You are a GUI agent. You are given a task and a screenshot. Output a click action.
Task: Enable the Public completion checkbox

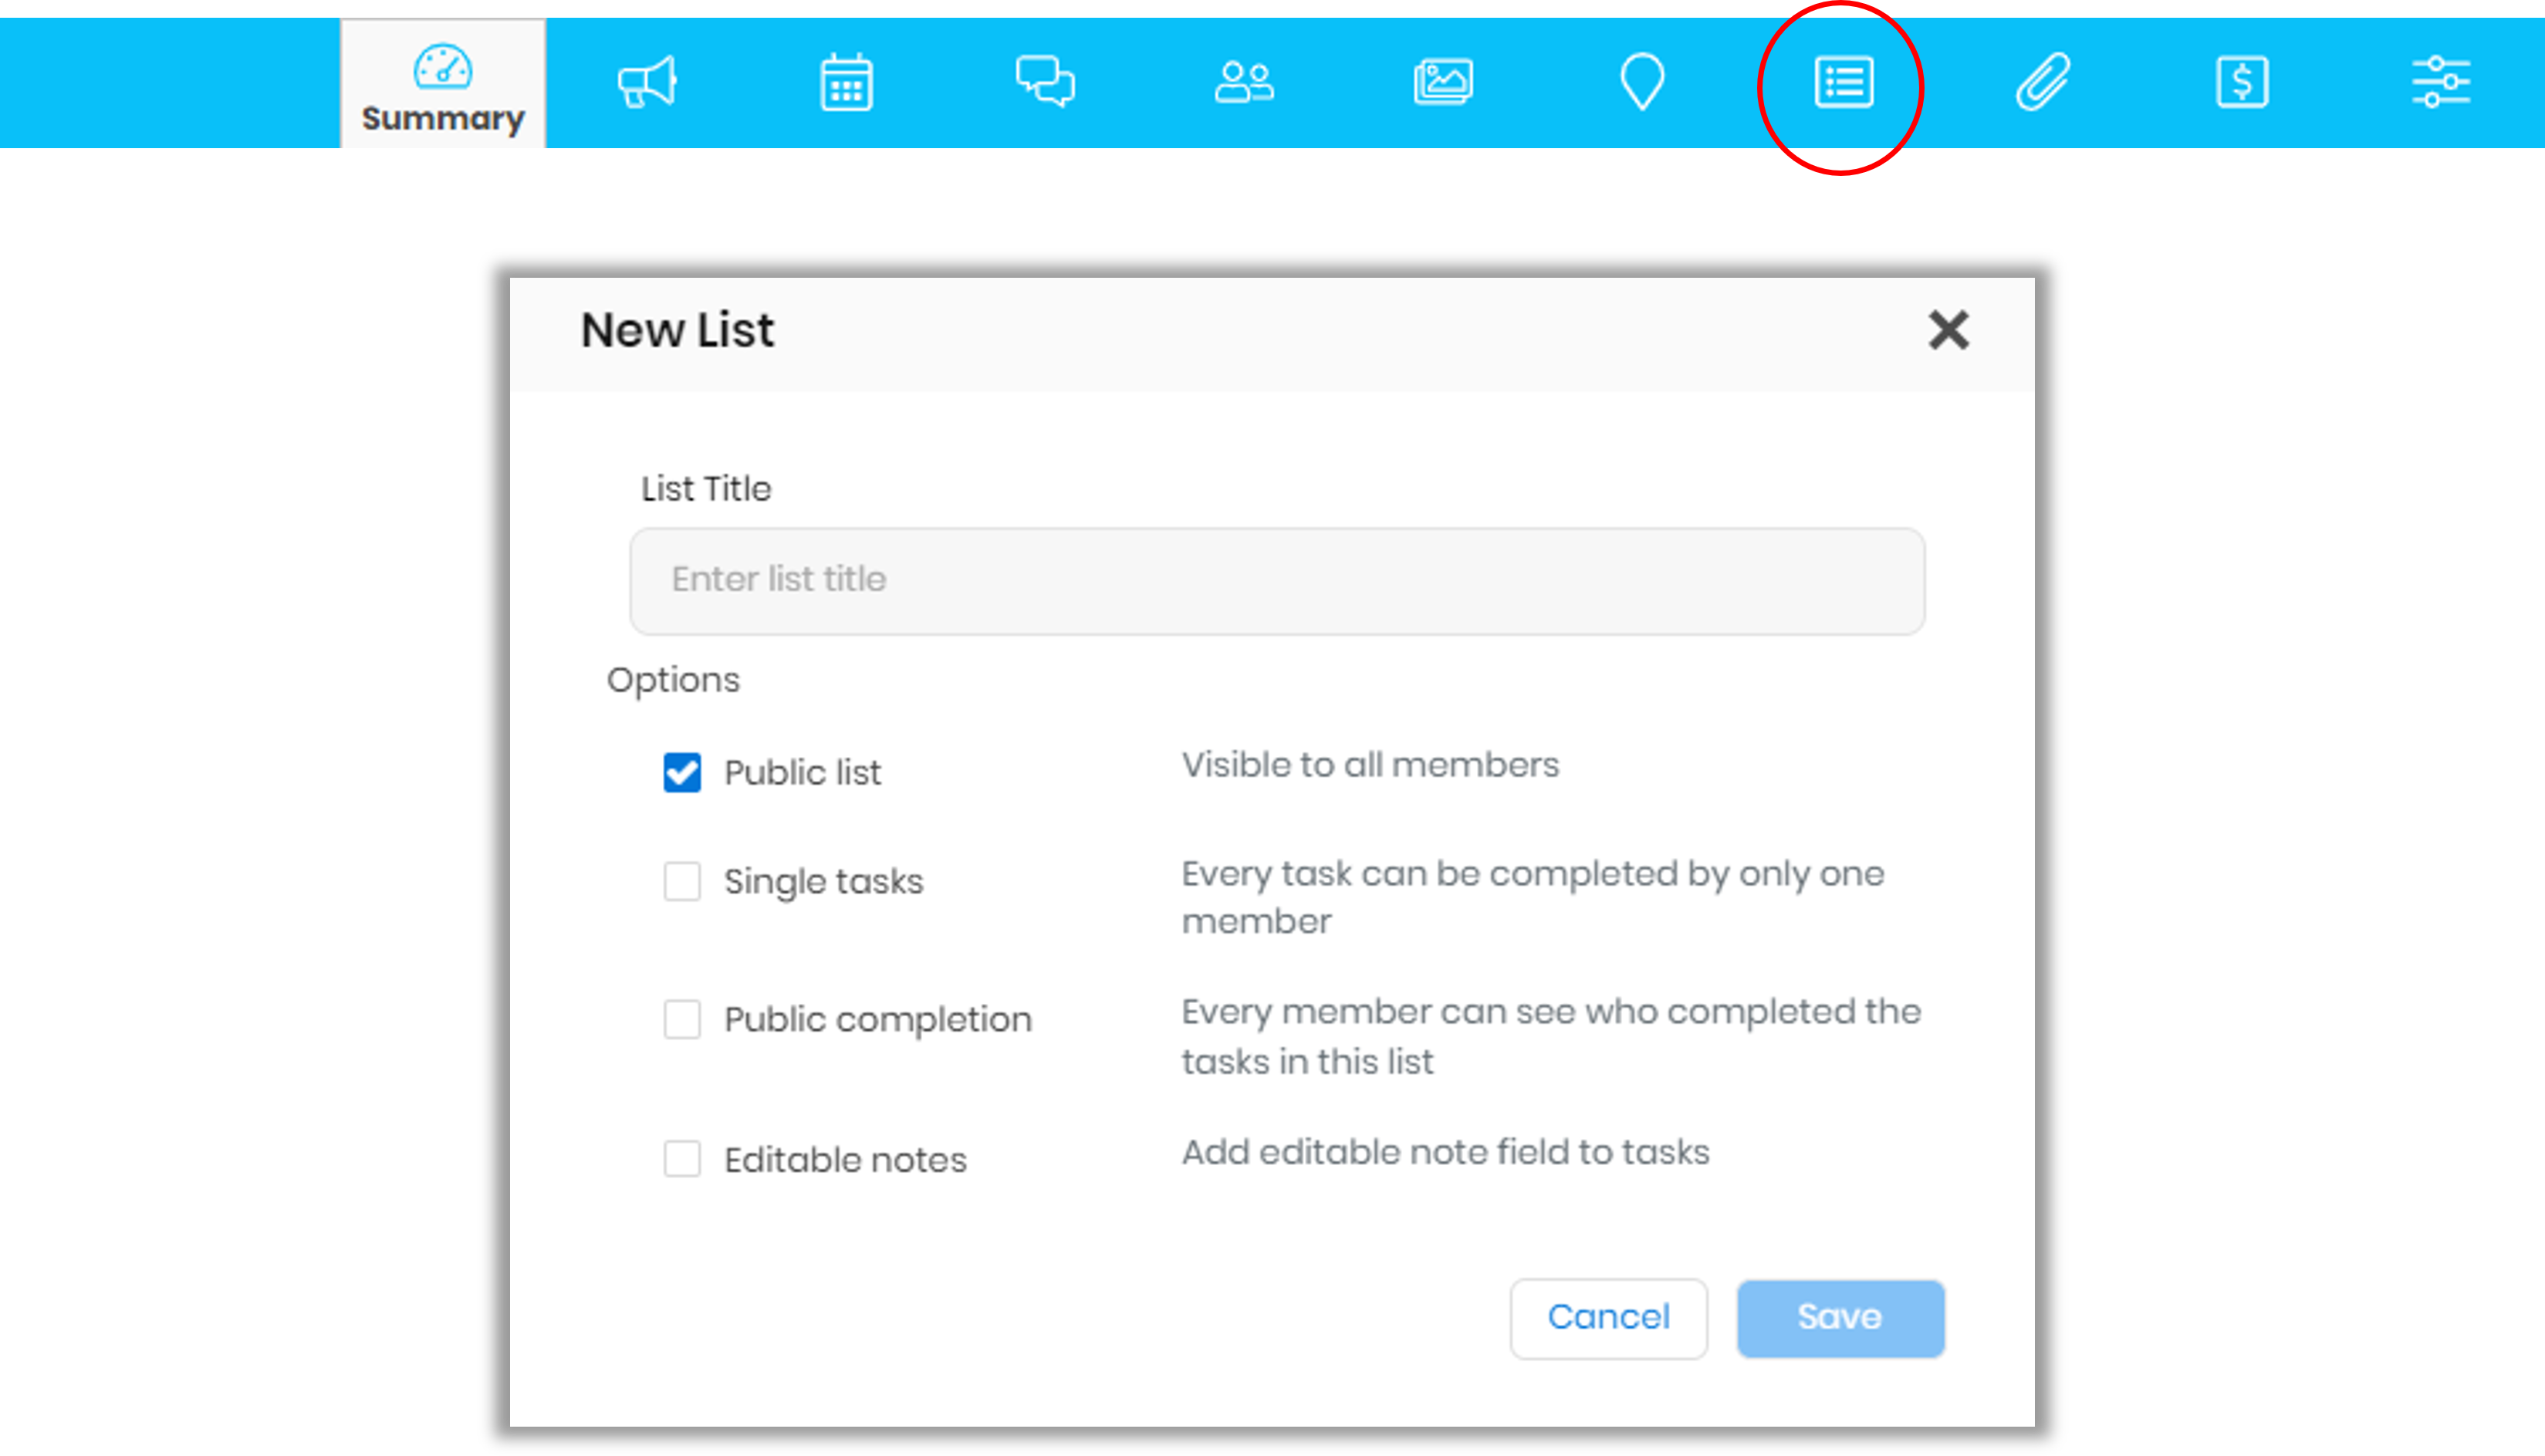pos(682,1019)
